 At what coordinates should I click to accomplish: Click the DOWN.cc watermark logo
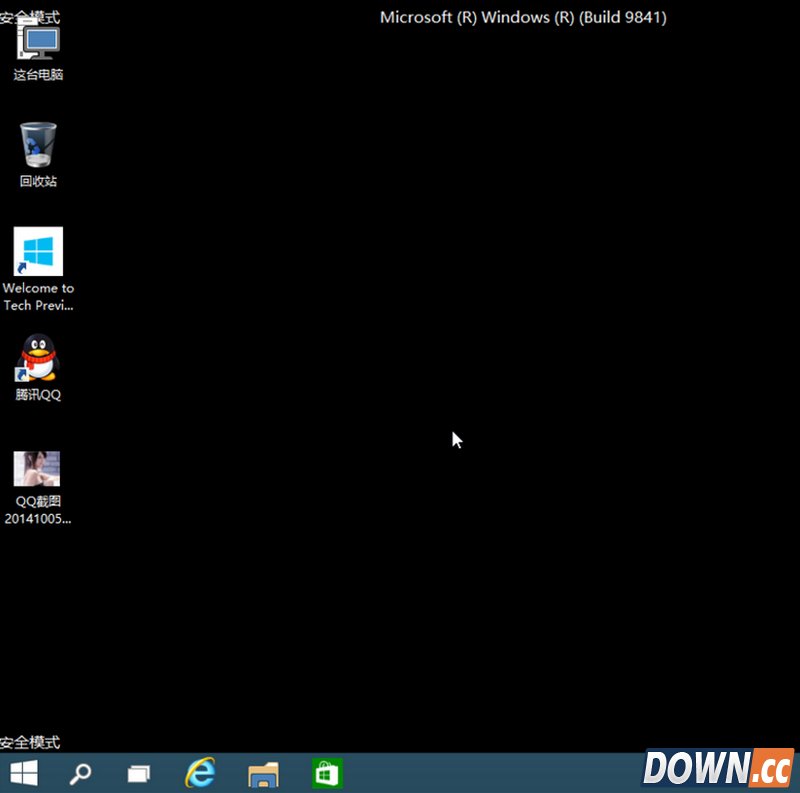pyautogui.click(x=717, y=768)
